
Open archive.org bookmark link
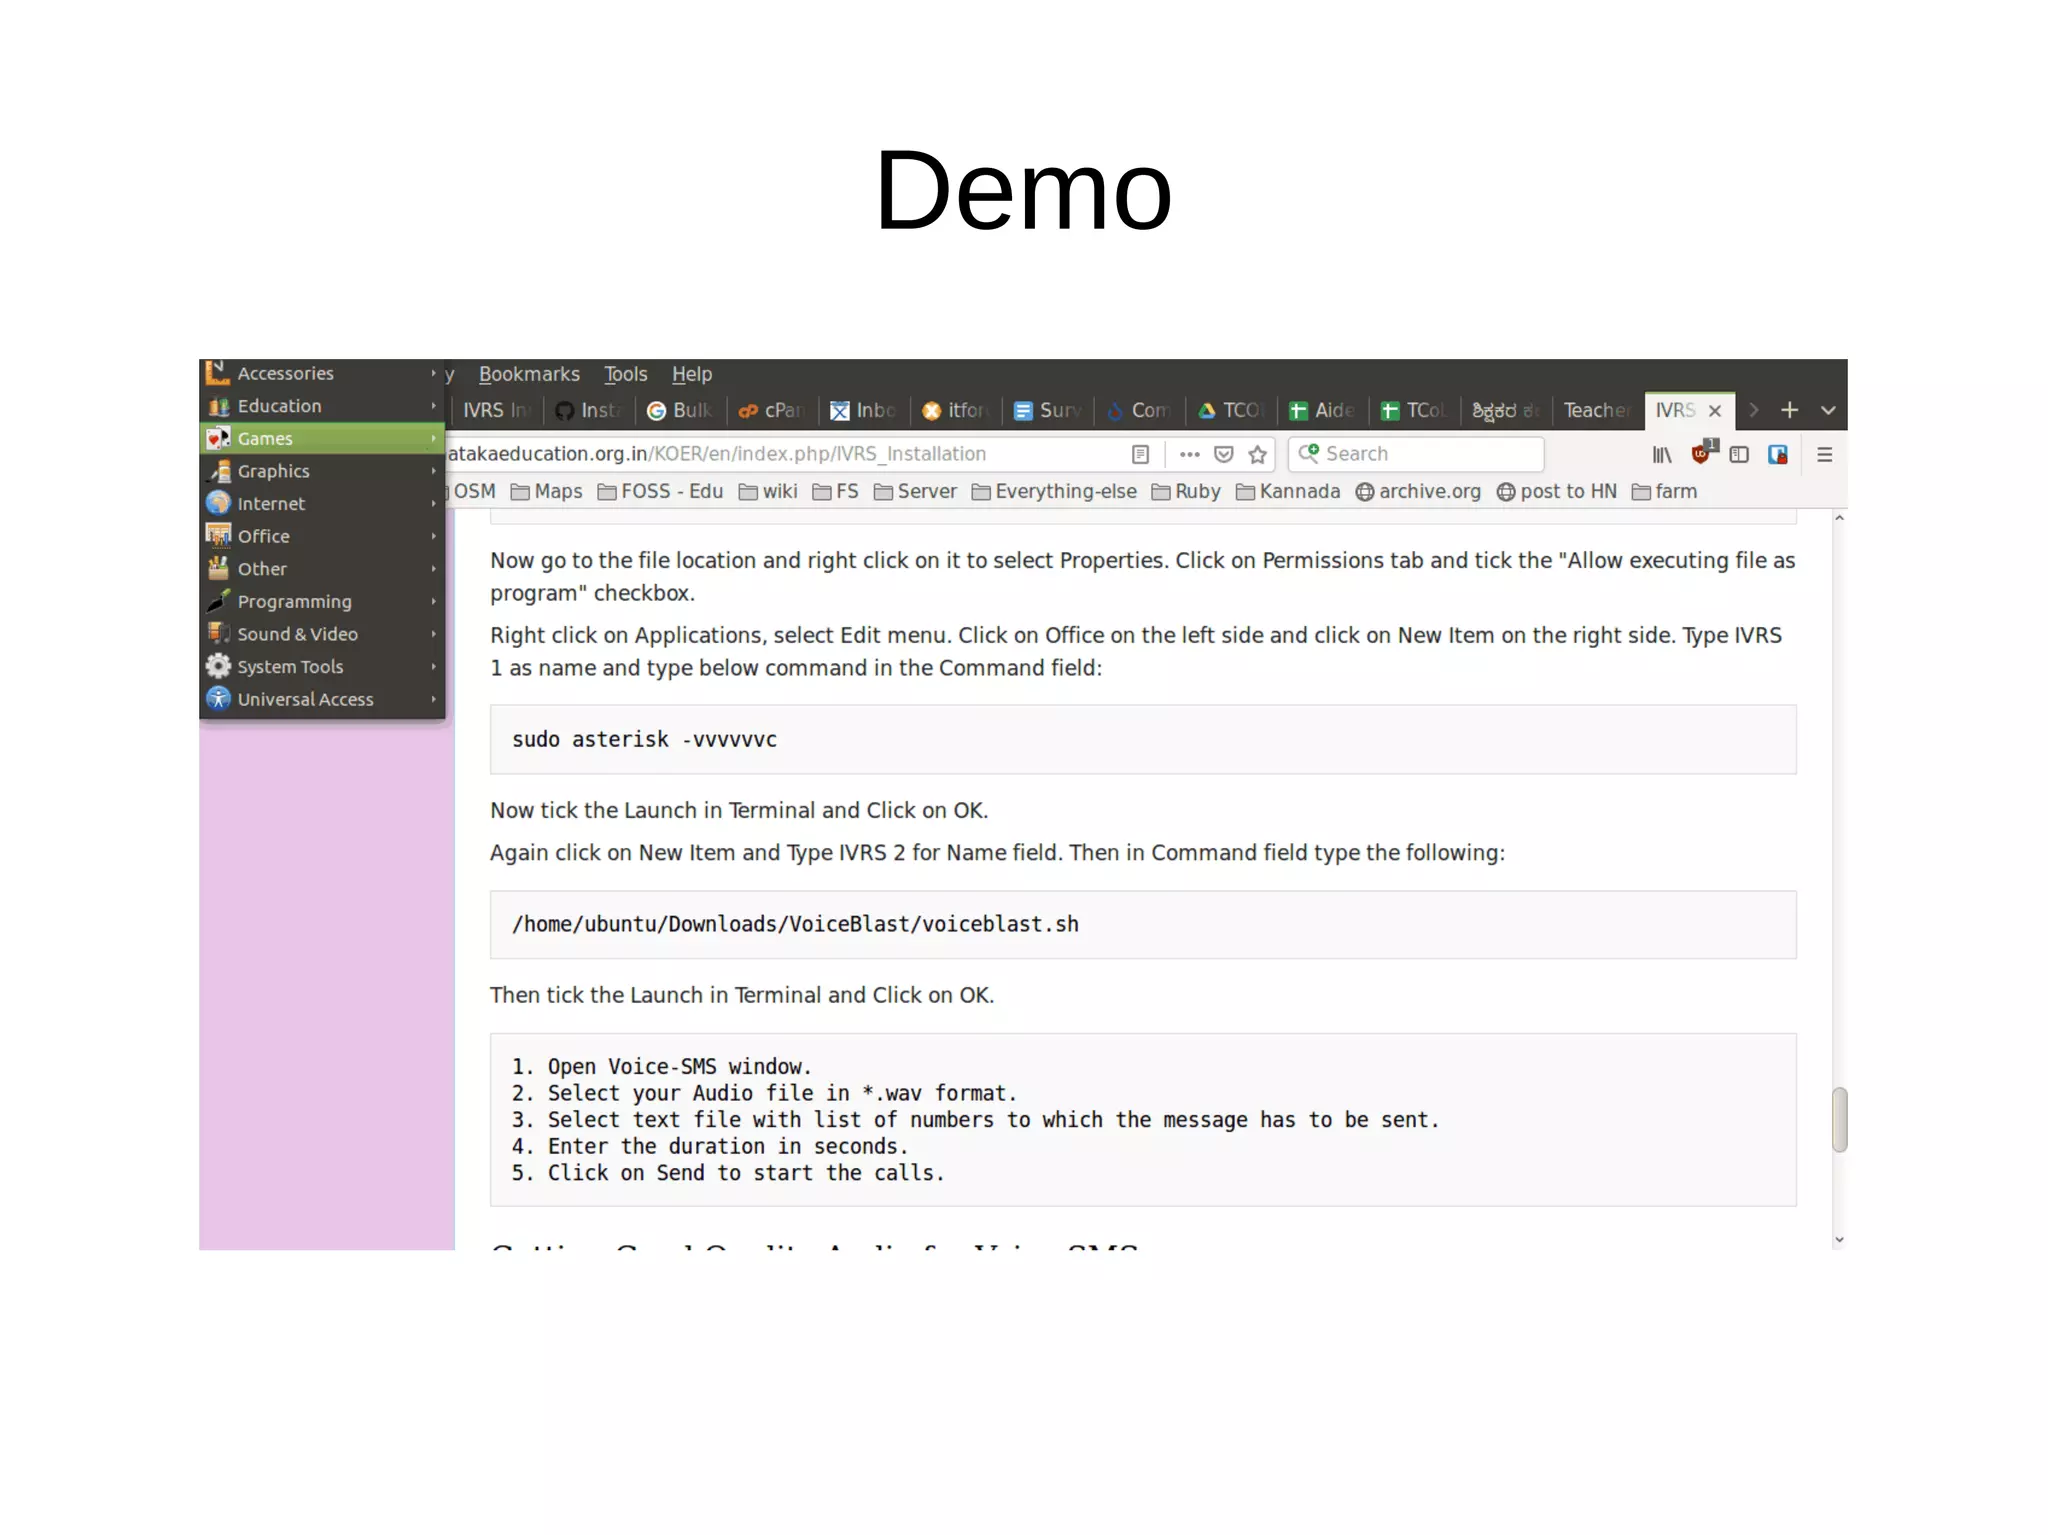[1418, 491]
